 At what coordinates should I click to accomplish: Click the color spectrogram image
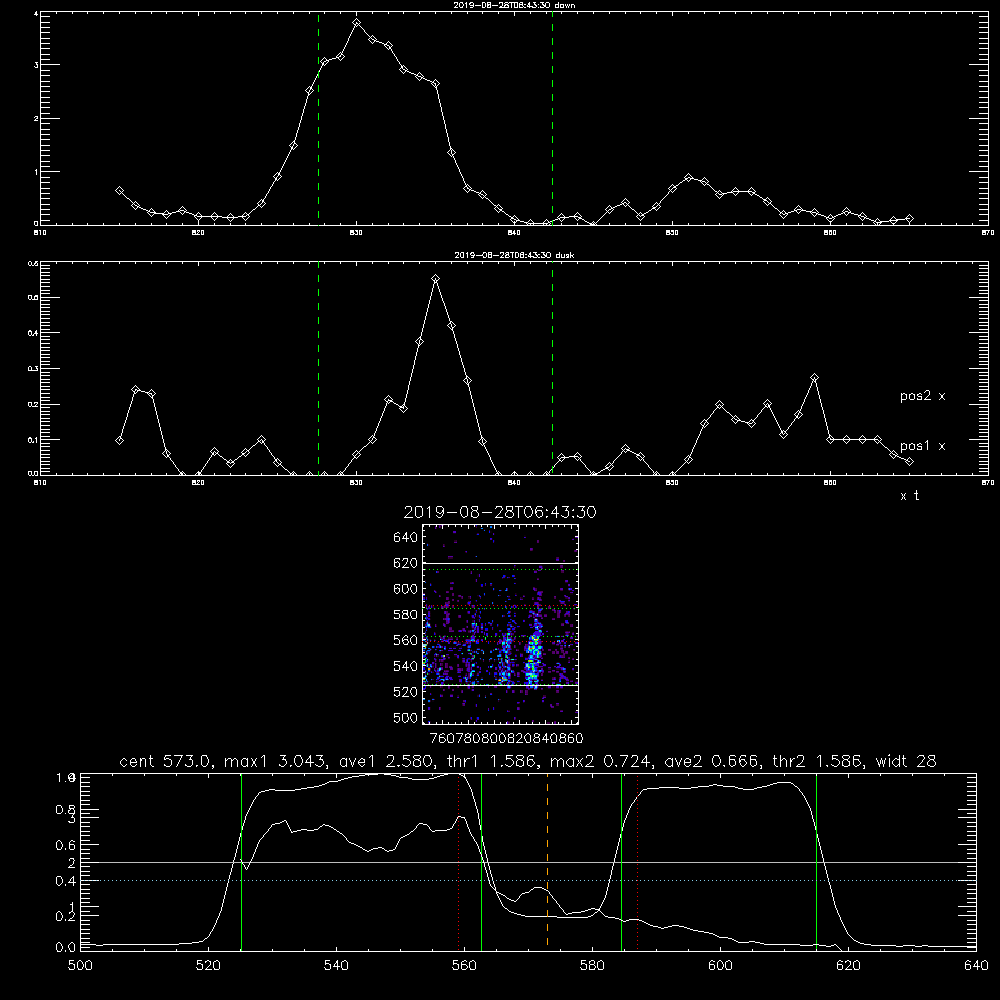point(500,624)
